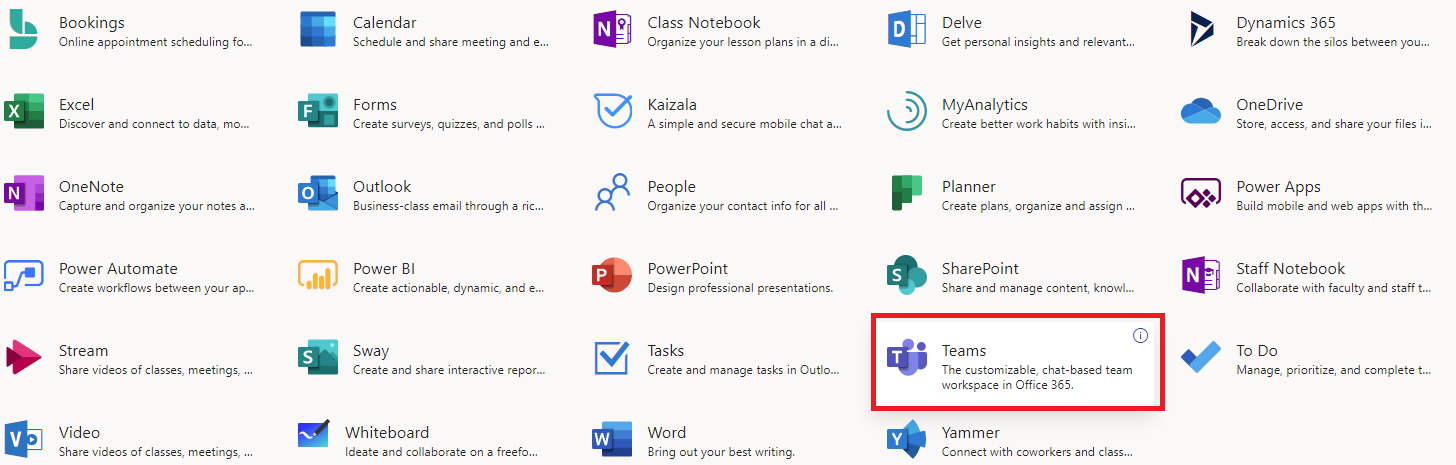Image resolution: width=1456 pixels, height=465 pixels.
Task: Click the People contacts icon
Action: (x=613, y=193)
